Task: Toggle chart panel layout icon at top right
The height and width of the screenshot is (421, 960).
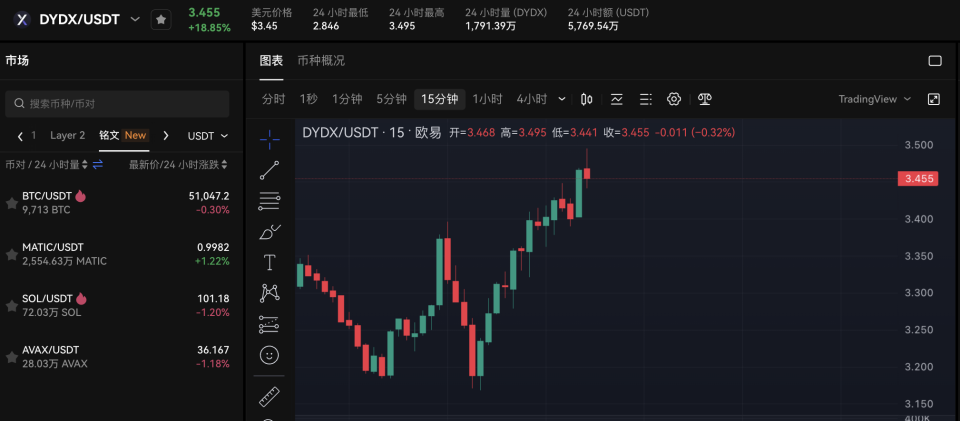Action: pyautogui.click(x=934, y=61)
